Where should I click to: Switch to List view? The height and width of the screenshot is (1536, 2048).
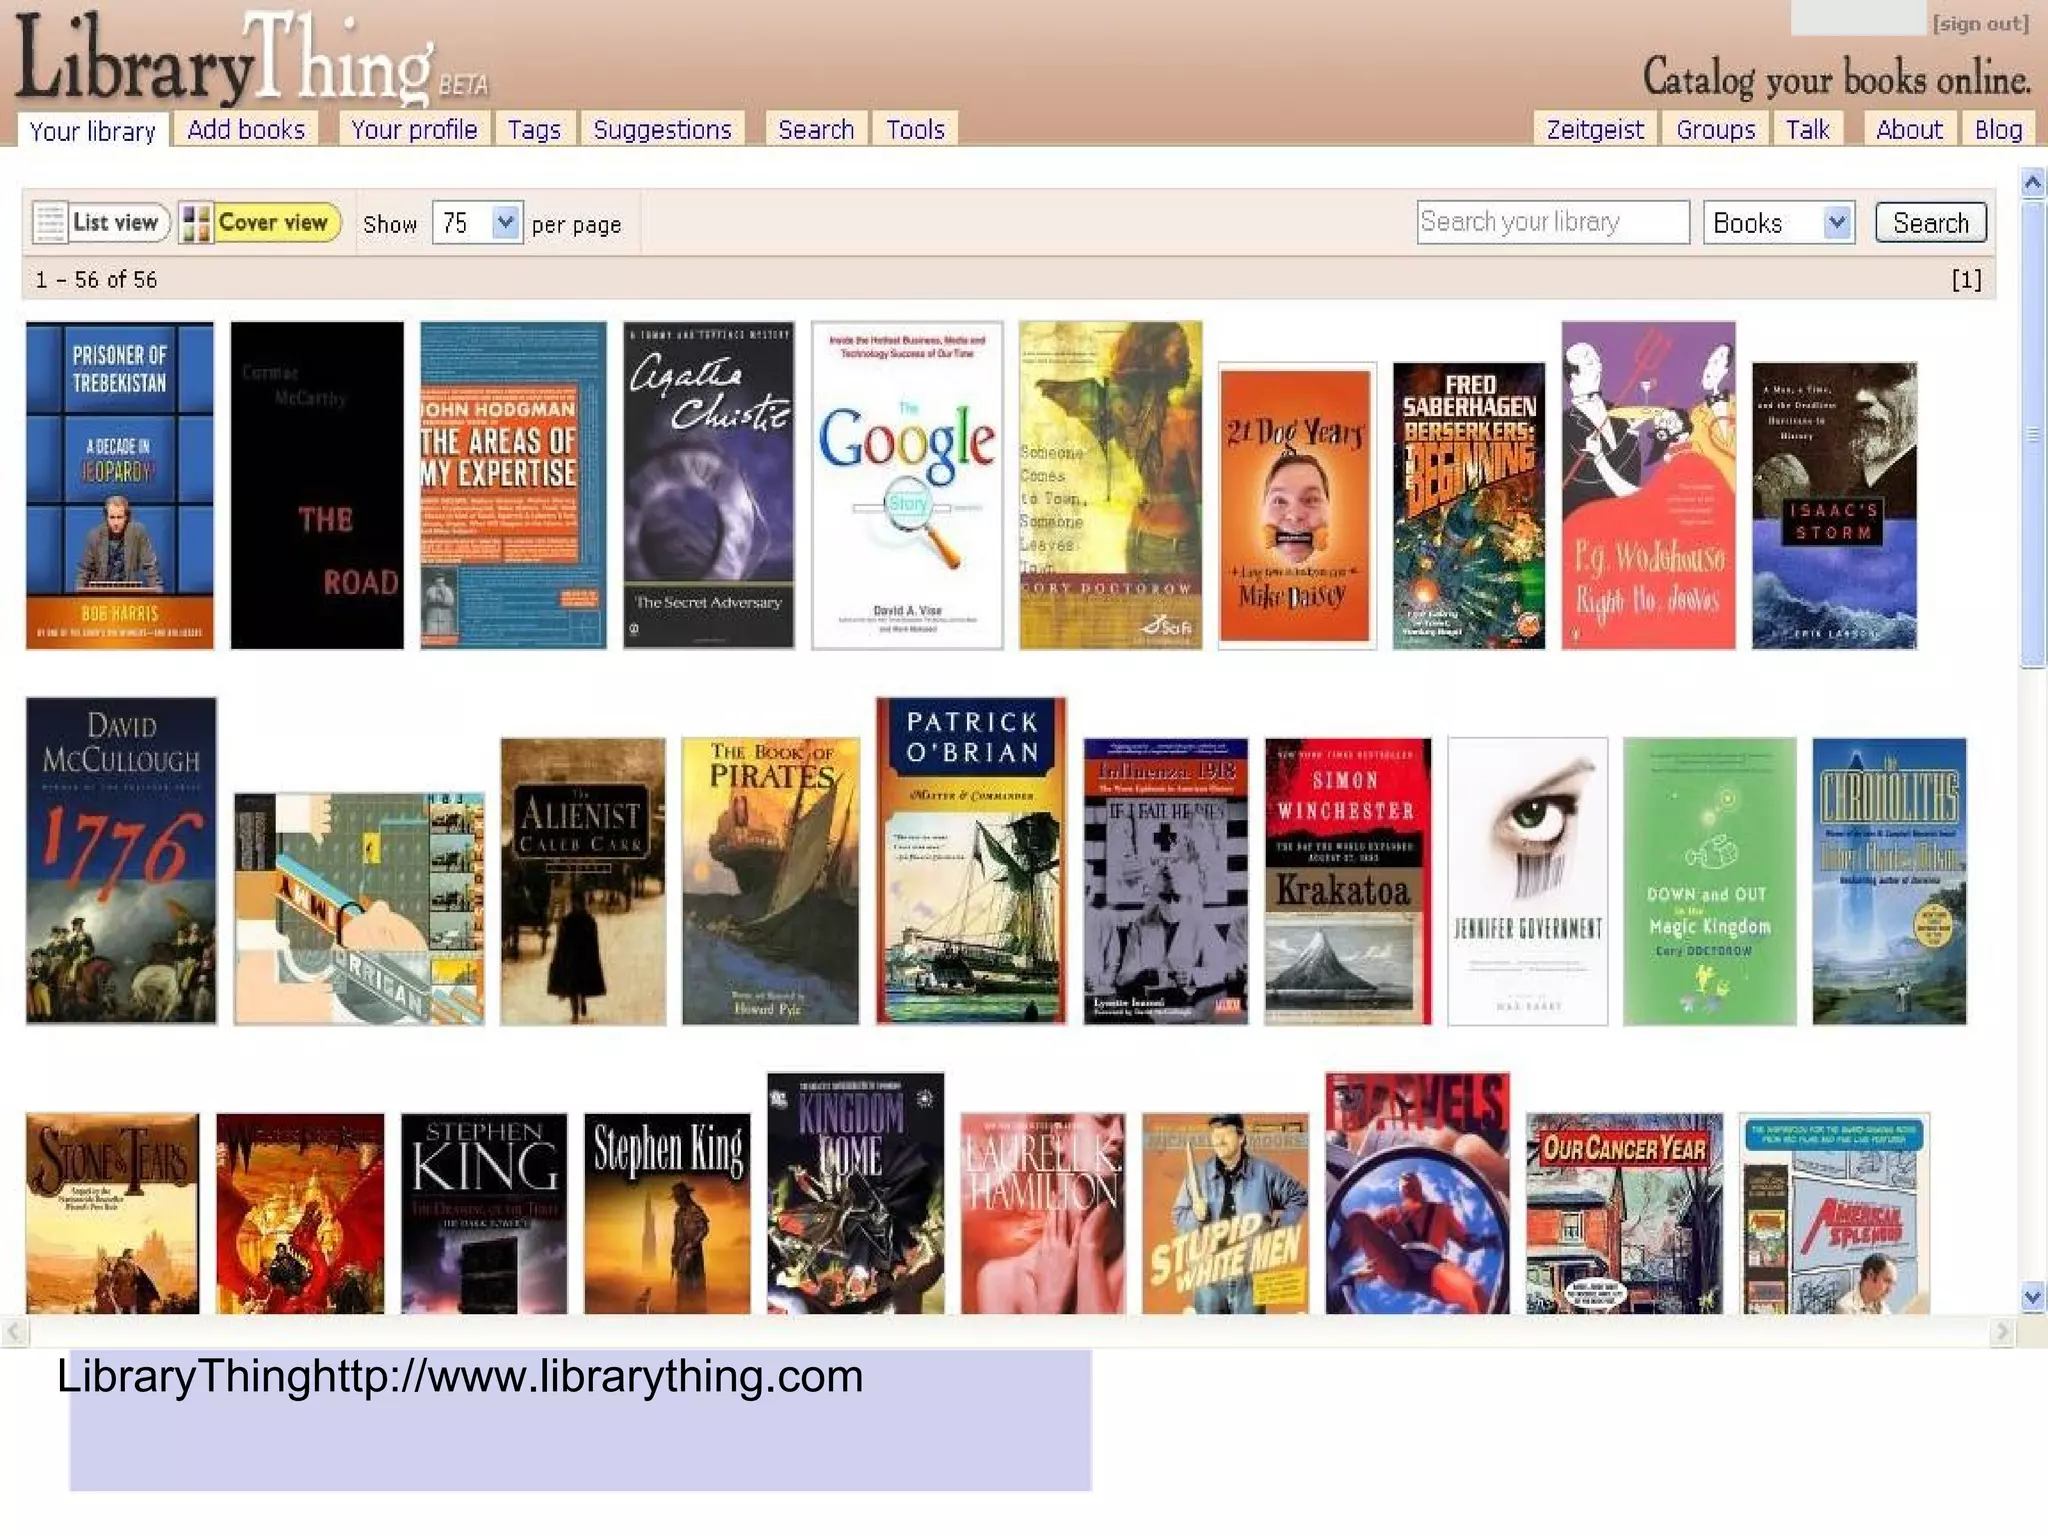click(101, 222)
